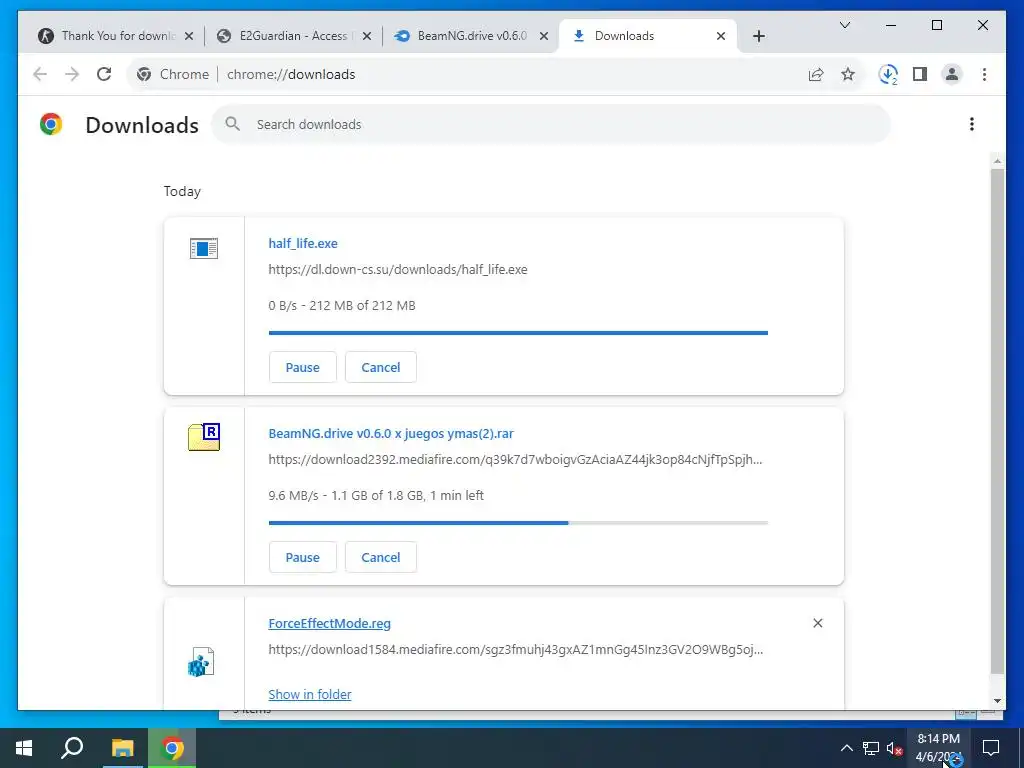1024x768 pixels.
Task: Cancel the half_life.exe download
Action: click(x=381, y=367)
